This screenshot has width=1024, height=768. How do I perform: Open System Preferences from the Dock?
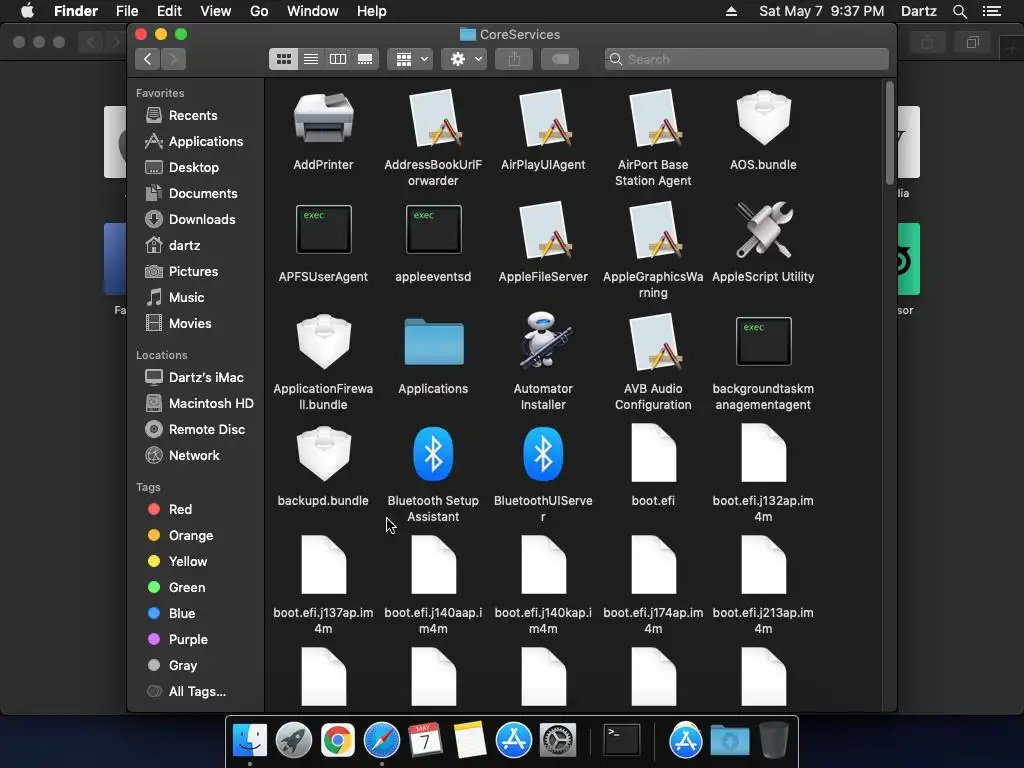pos(557,741)
